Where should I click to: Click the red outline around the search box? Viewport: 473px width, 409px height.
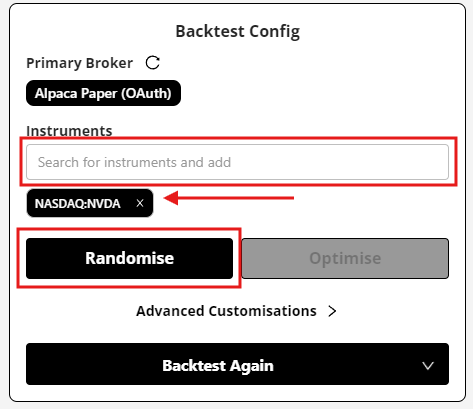[238, 138]
